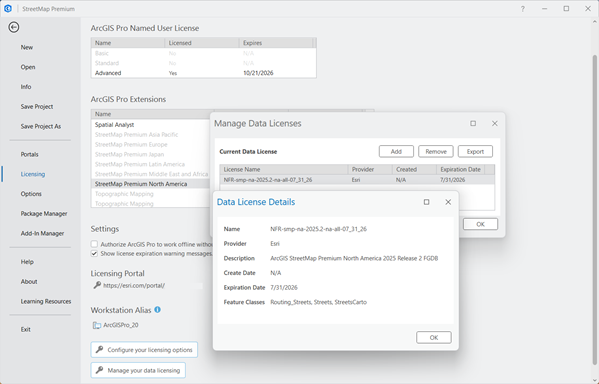
Task: Click OK in the Manage Data Licenses dialog
Action: (481, 224)
